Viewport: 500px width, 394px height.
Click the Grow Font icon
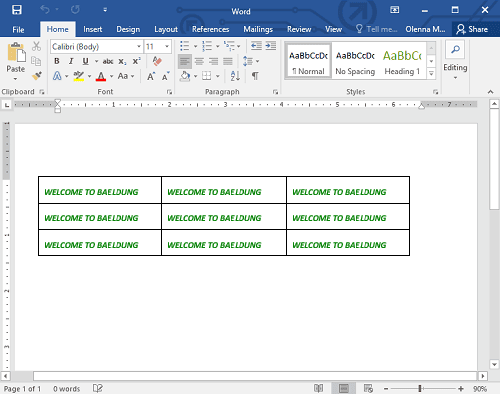coord(151,76)
